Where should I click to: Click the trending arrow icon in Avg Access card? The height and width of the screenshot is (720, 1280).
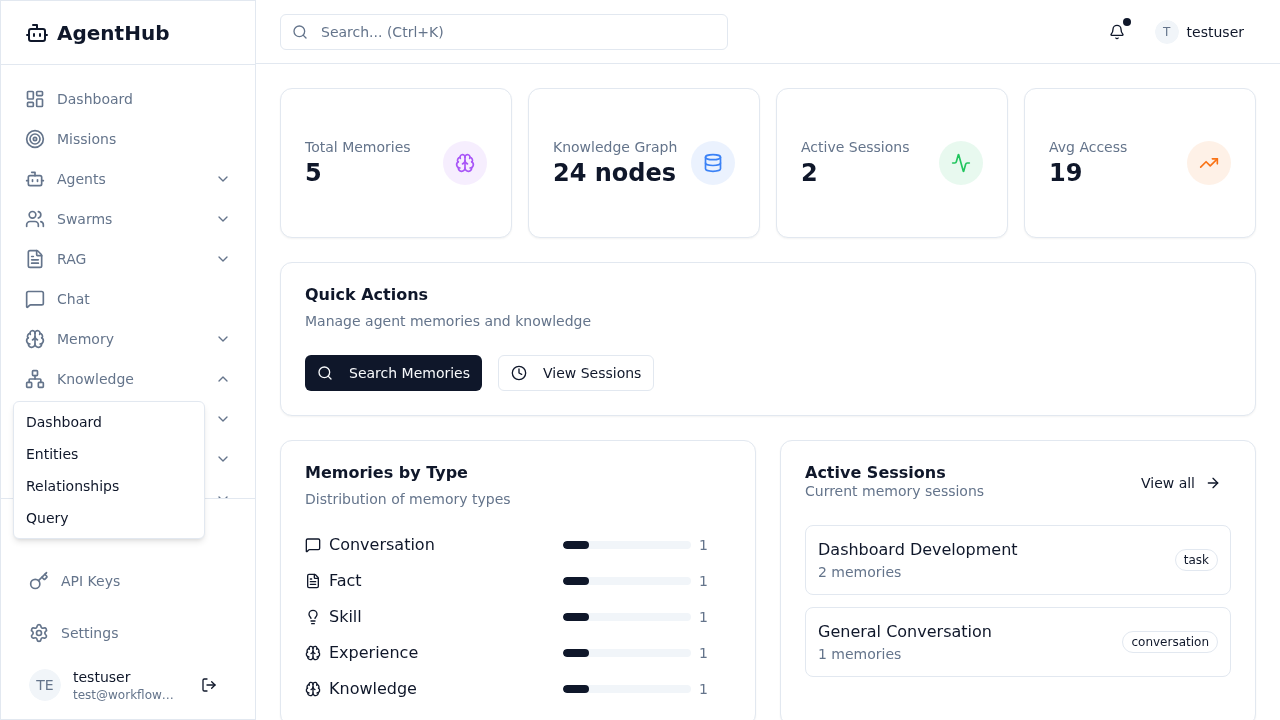[x=1209, y=163]
